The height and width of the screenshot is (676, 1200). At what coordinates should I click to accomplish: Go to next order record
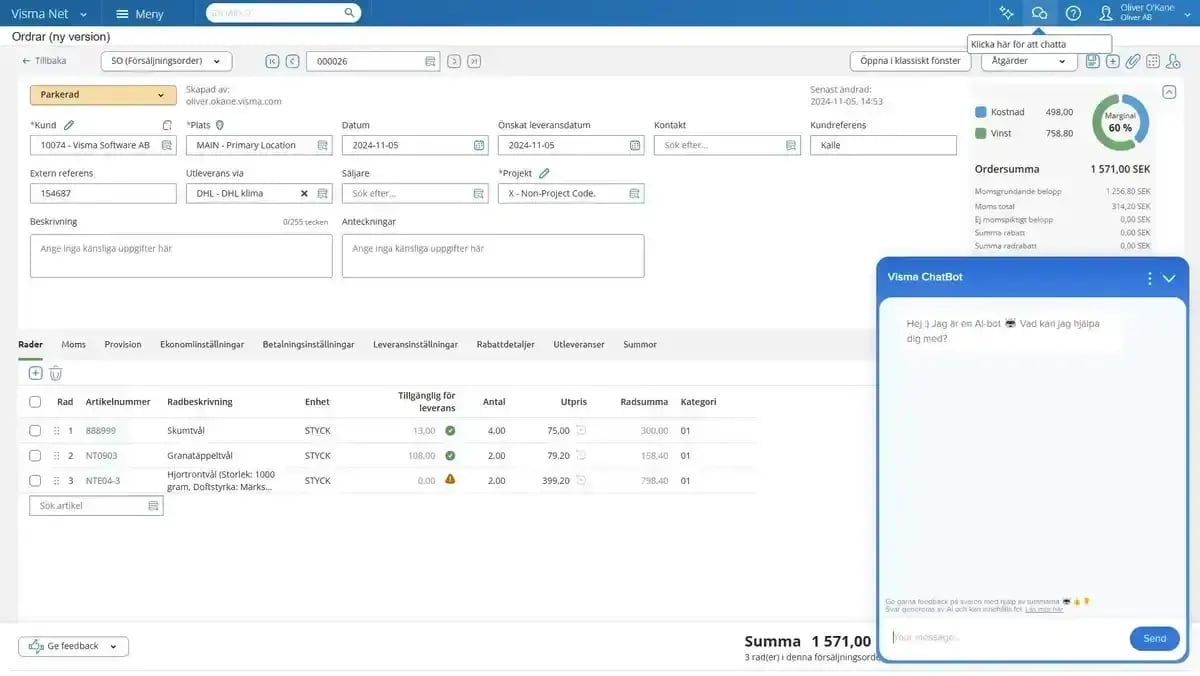(x=454, y=61)
